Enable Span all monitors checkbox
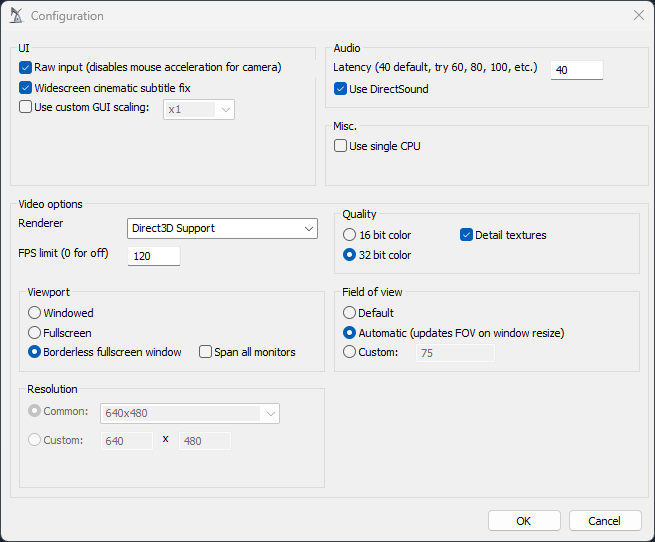This screenshot has width=655, height=542. [x=206, y=352]
